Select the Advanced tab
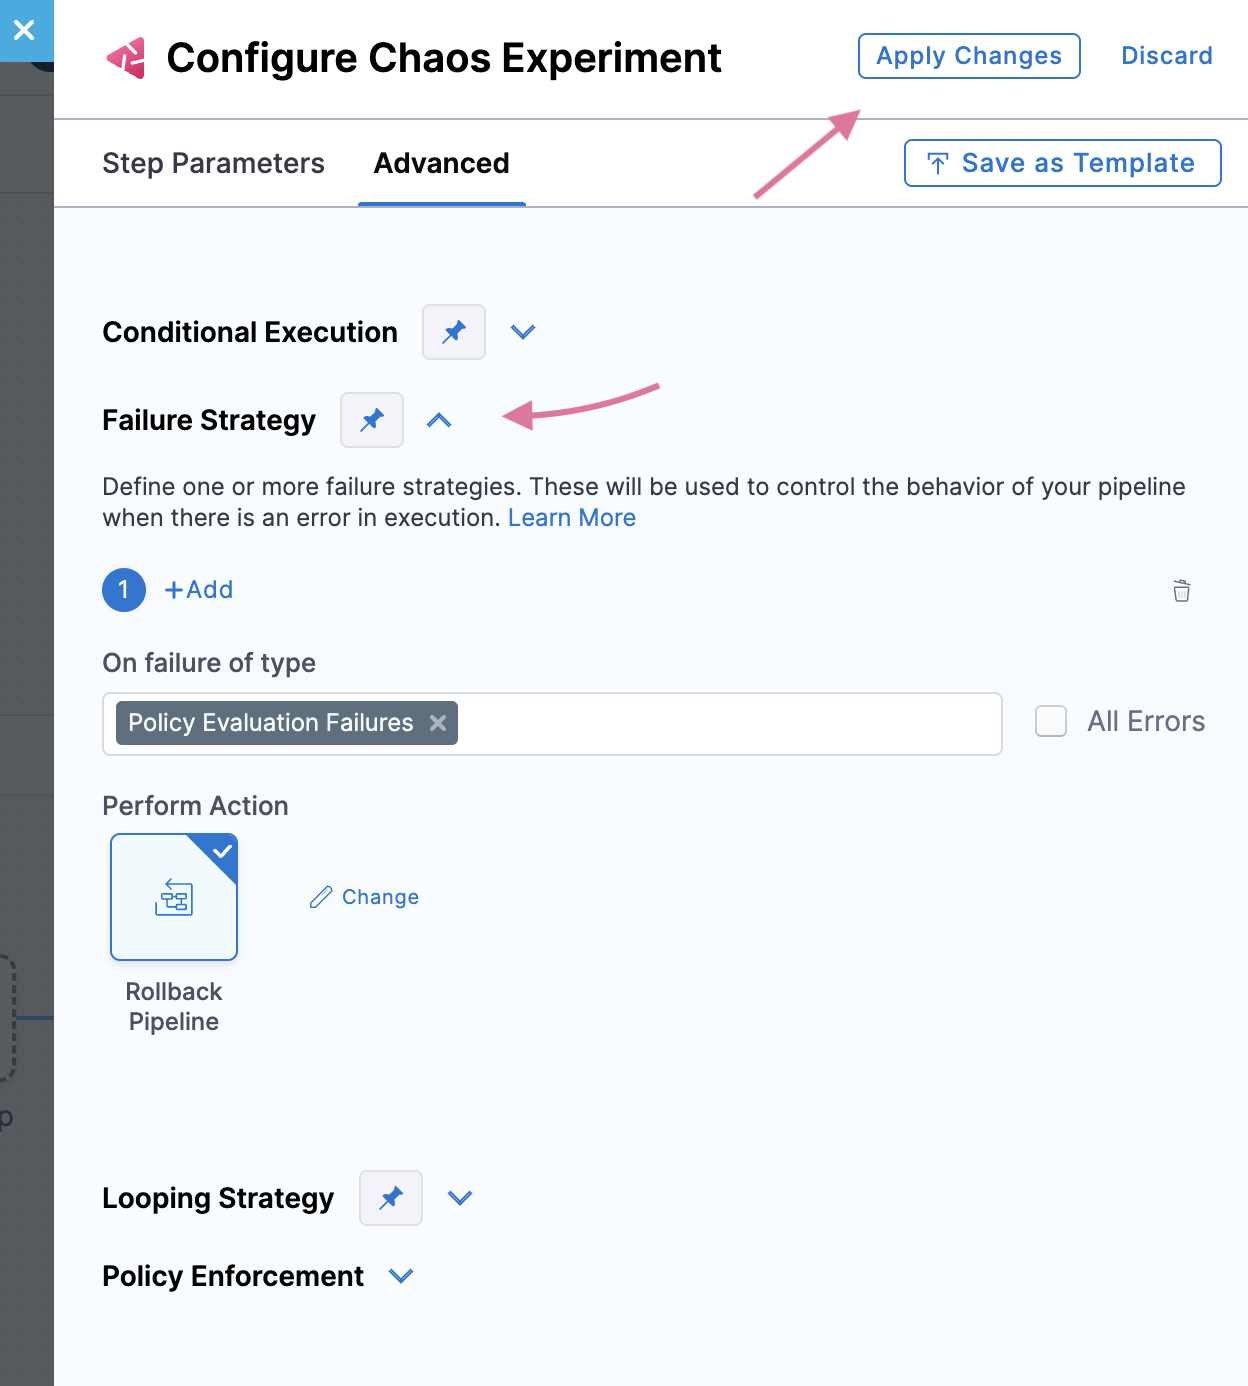The width and height of the screenshot is (1248, 1386). (441, 163)
